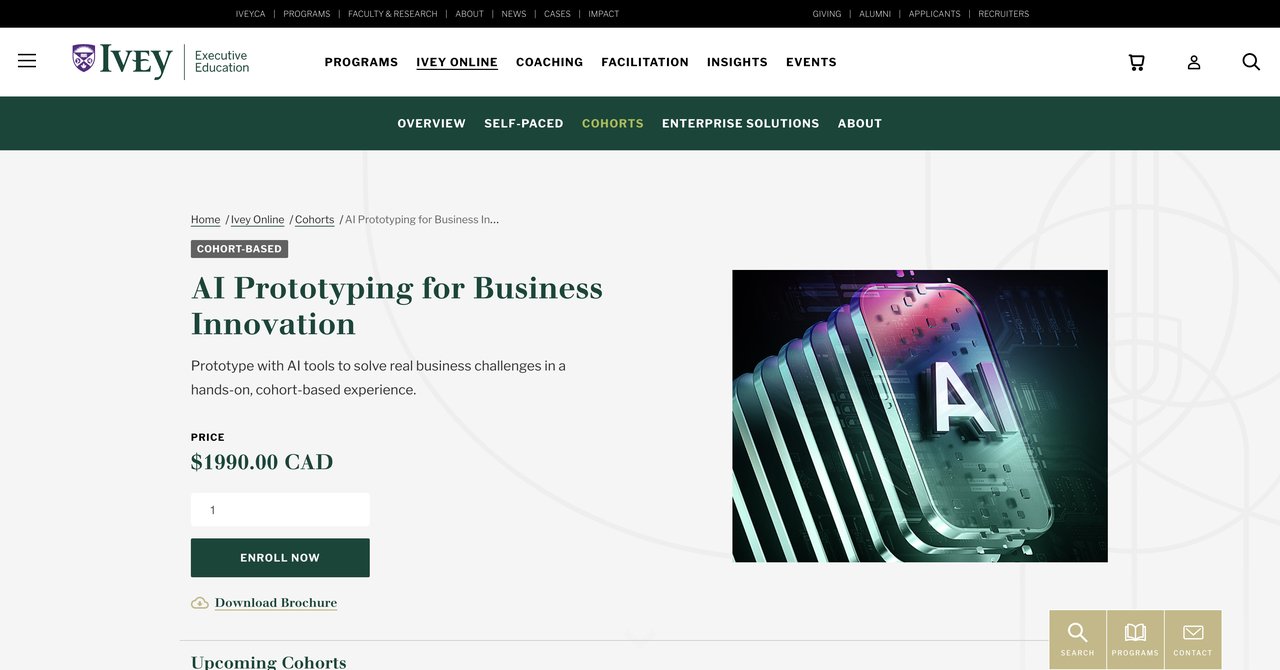The height and width of the screenshot is (670, 1280).
Task: Click the Upcoming Cohorts heading
Action: coord(268,662)
